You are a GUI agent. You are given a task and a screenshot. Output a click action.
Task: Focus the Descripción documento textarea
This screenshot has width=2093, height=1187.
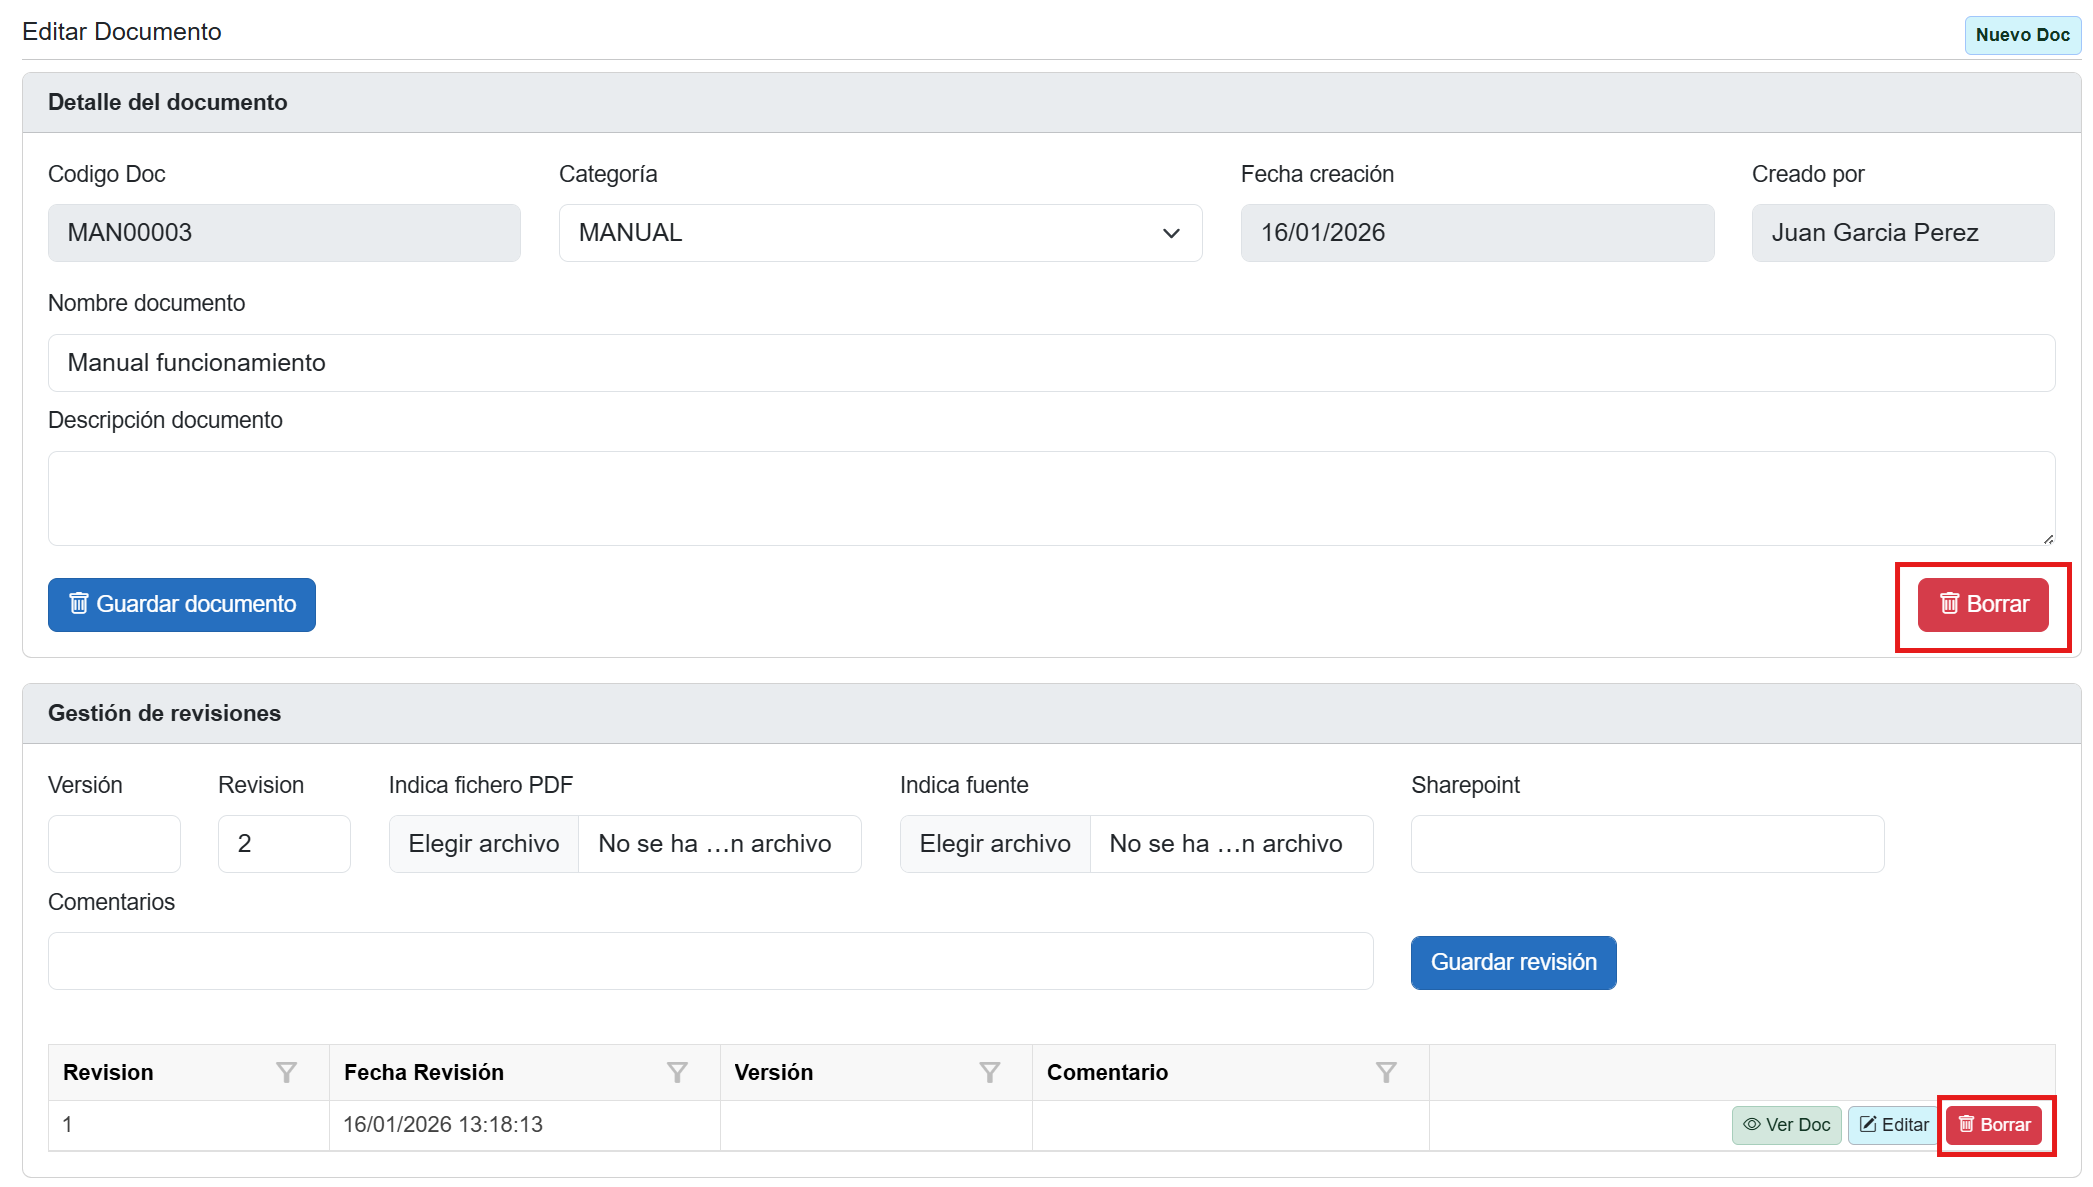pyautogui.click(x=1051, y=498)
